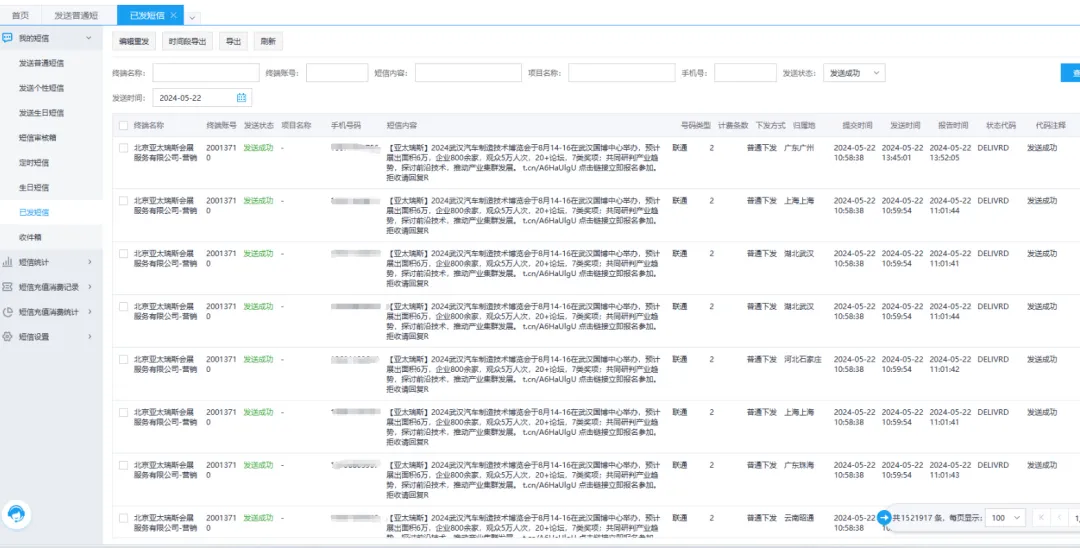Check the row with 归属地 广东珠海
This screenshot has height=548, width=1080.
[123, 465]
